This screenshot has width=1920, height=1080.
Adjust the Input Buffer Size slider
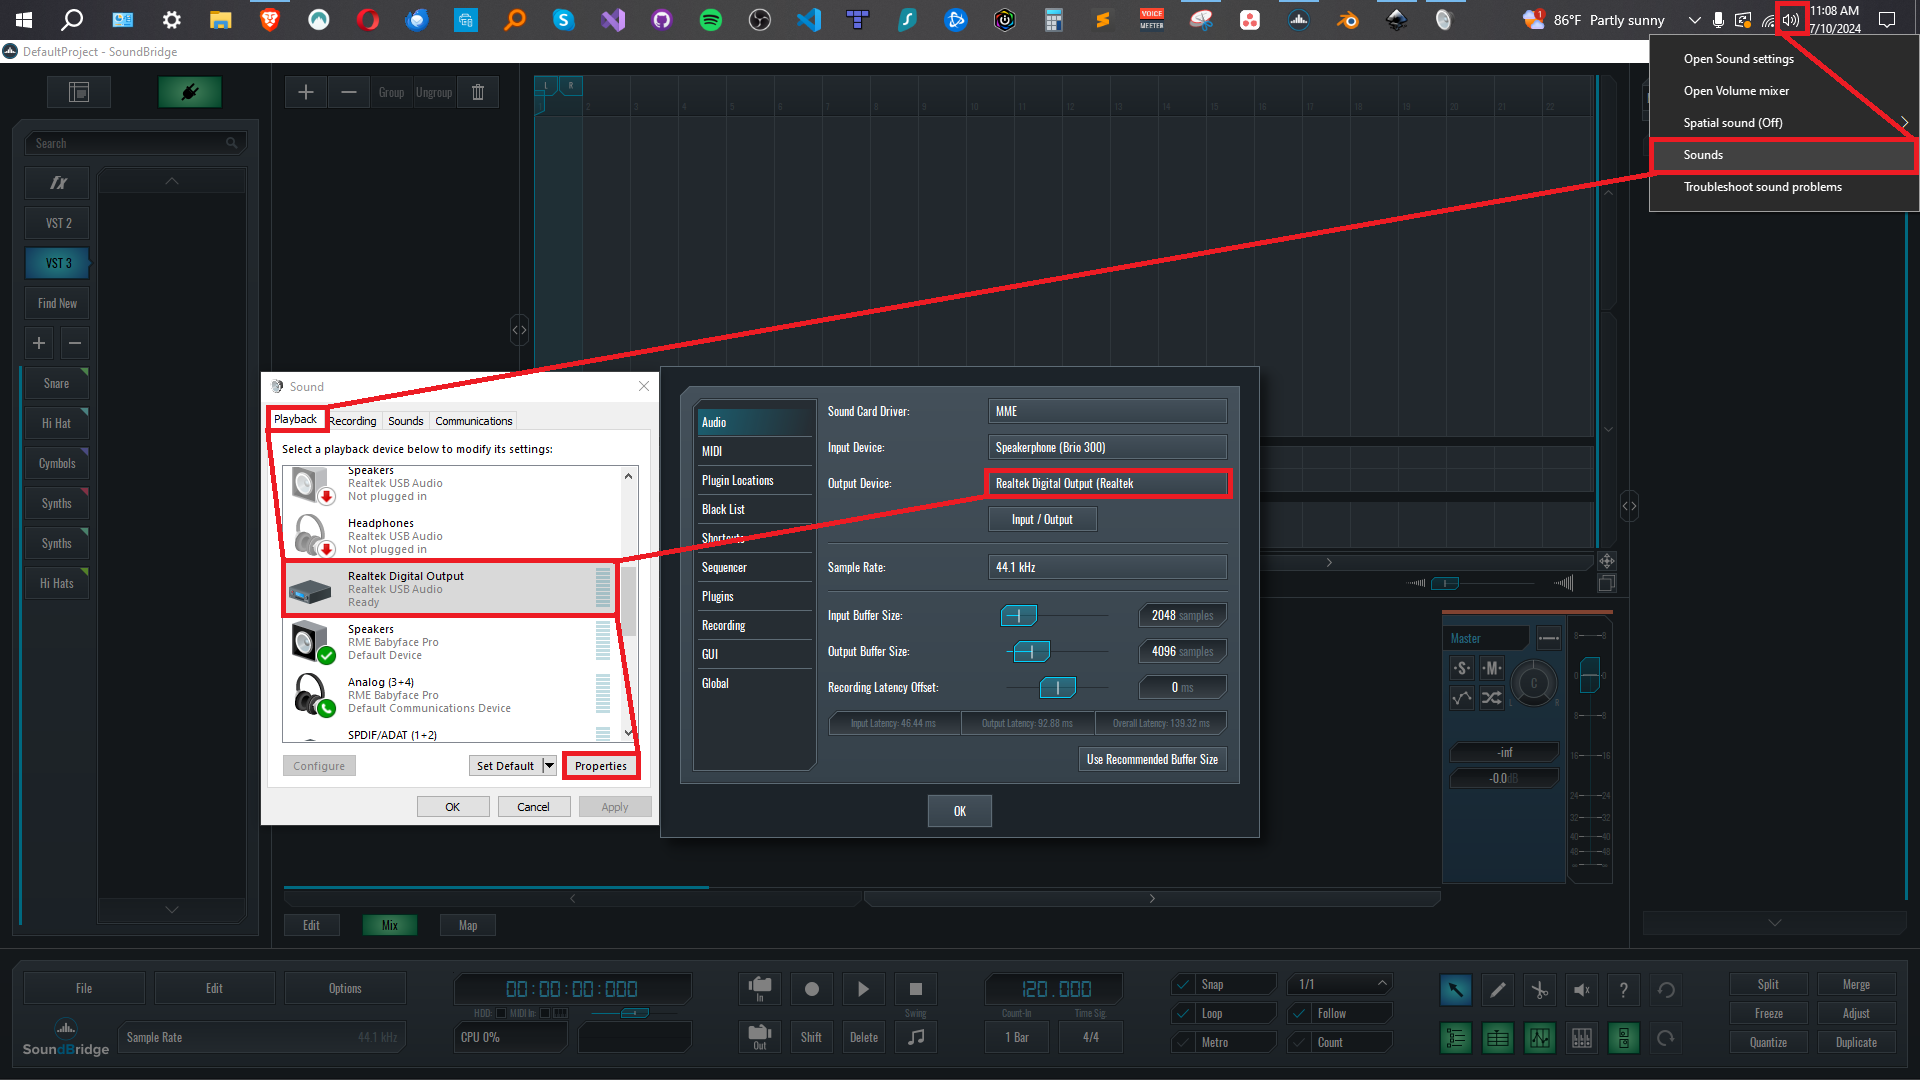1019,615
